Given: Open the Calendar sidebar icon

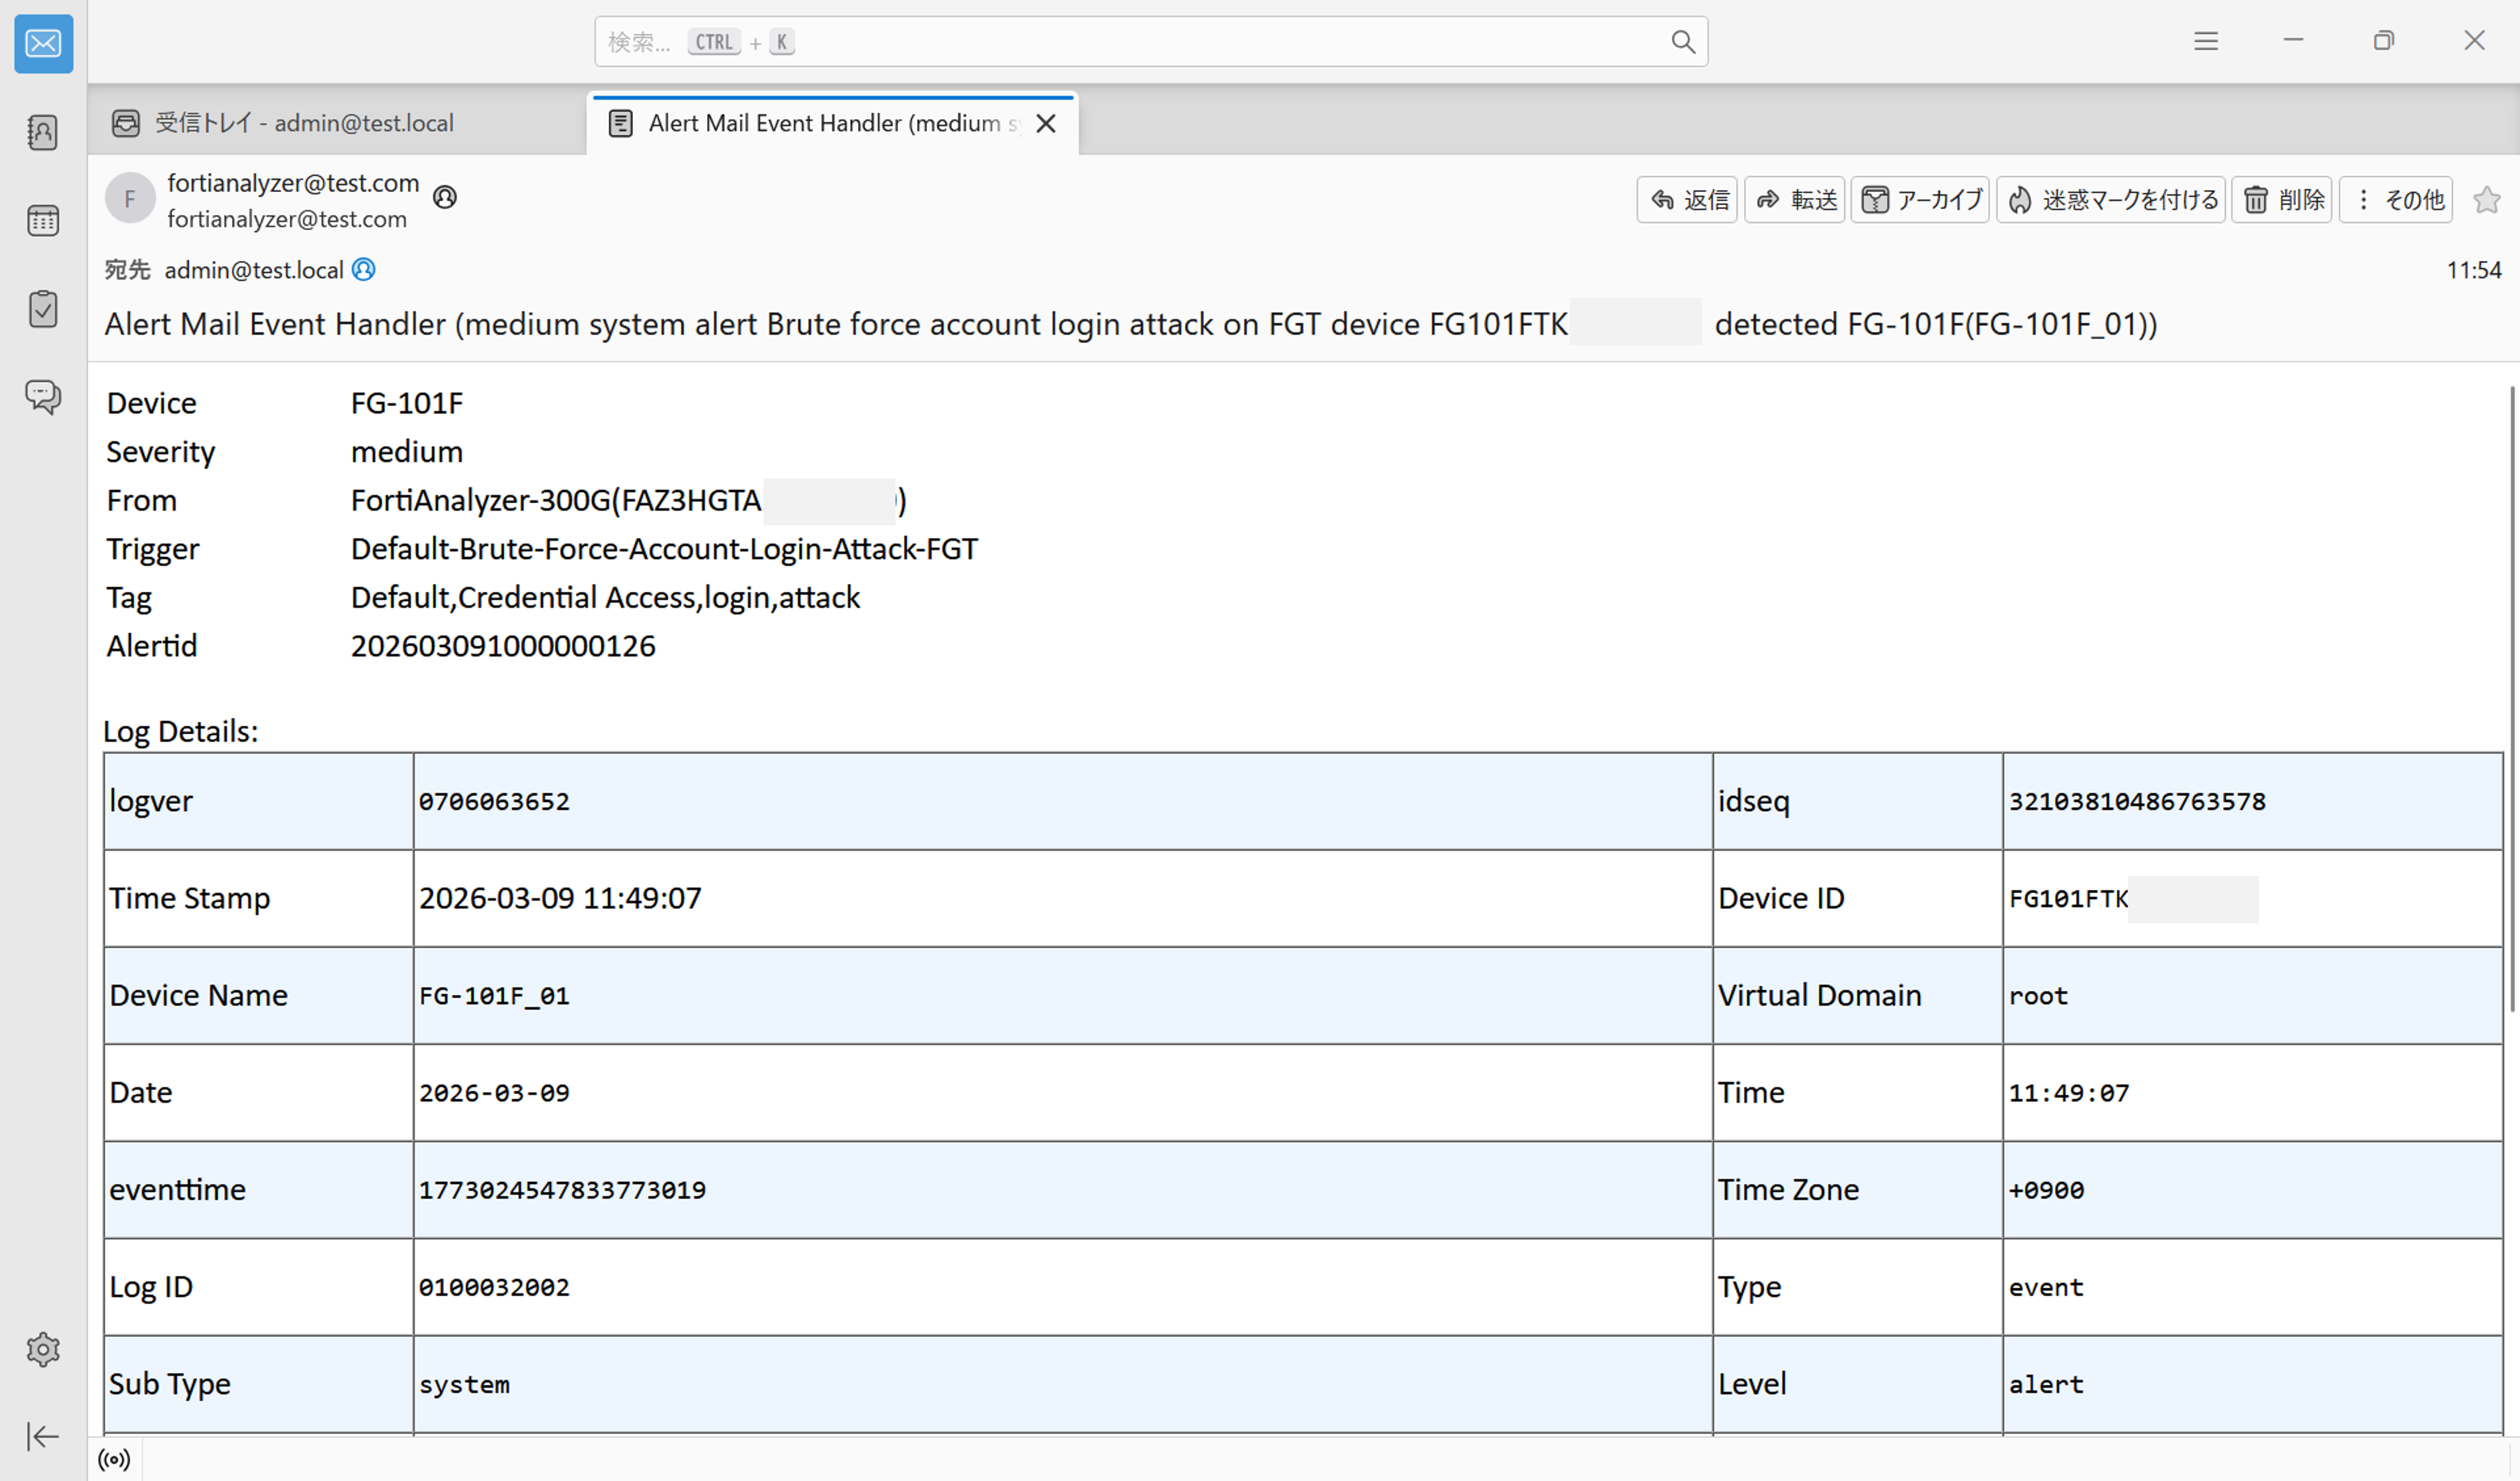Looking at the screenshot, I should (43, 220).
